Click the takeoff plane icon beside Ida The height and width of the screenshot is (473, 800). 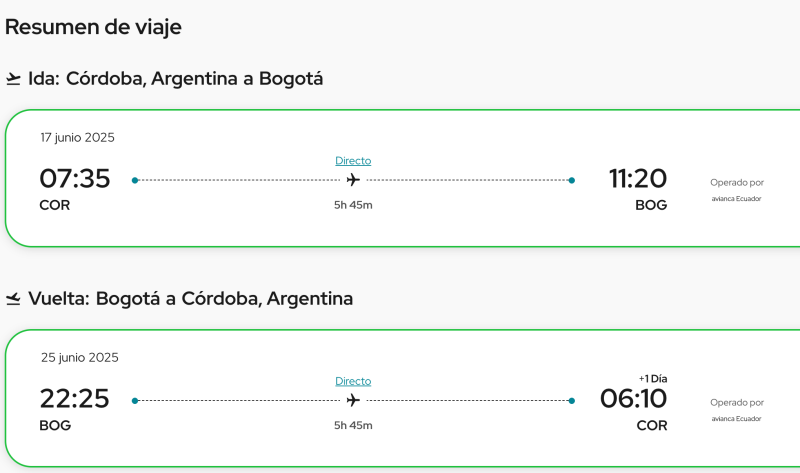(14, 78)
